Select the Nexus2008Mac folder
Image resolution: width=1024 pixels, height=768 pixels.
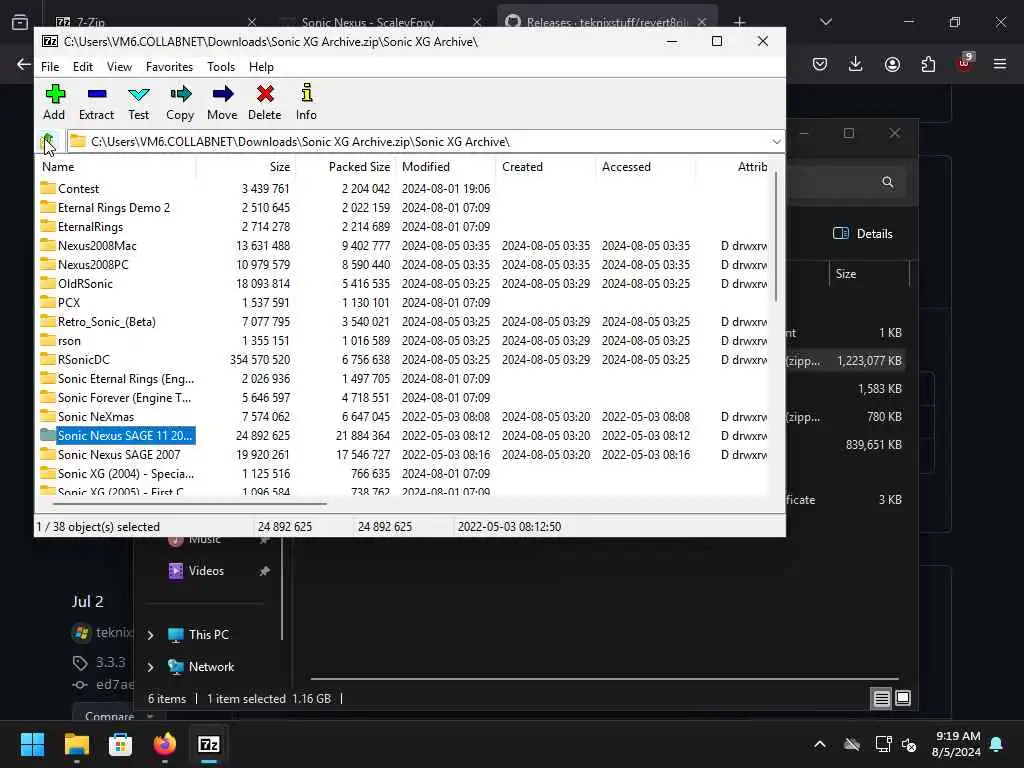coord(97,246)
